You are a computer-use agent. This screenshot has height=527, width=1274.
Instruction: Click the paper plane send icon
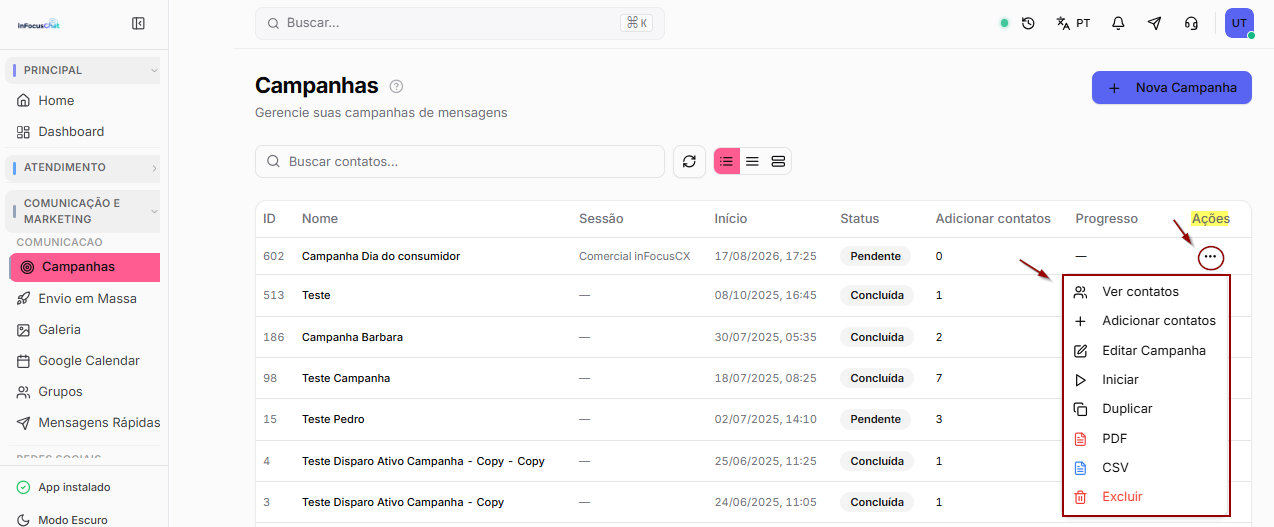coord(1154,23)
